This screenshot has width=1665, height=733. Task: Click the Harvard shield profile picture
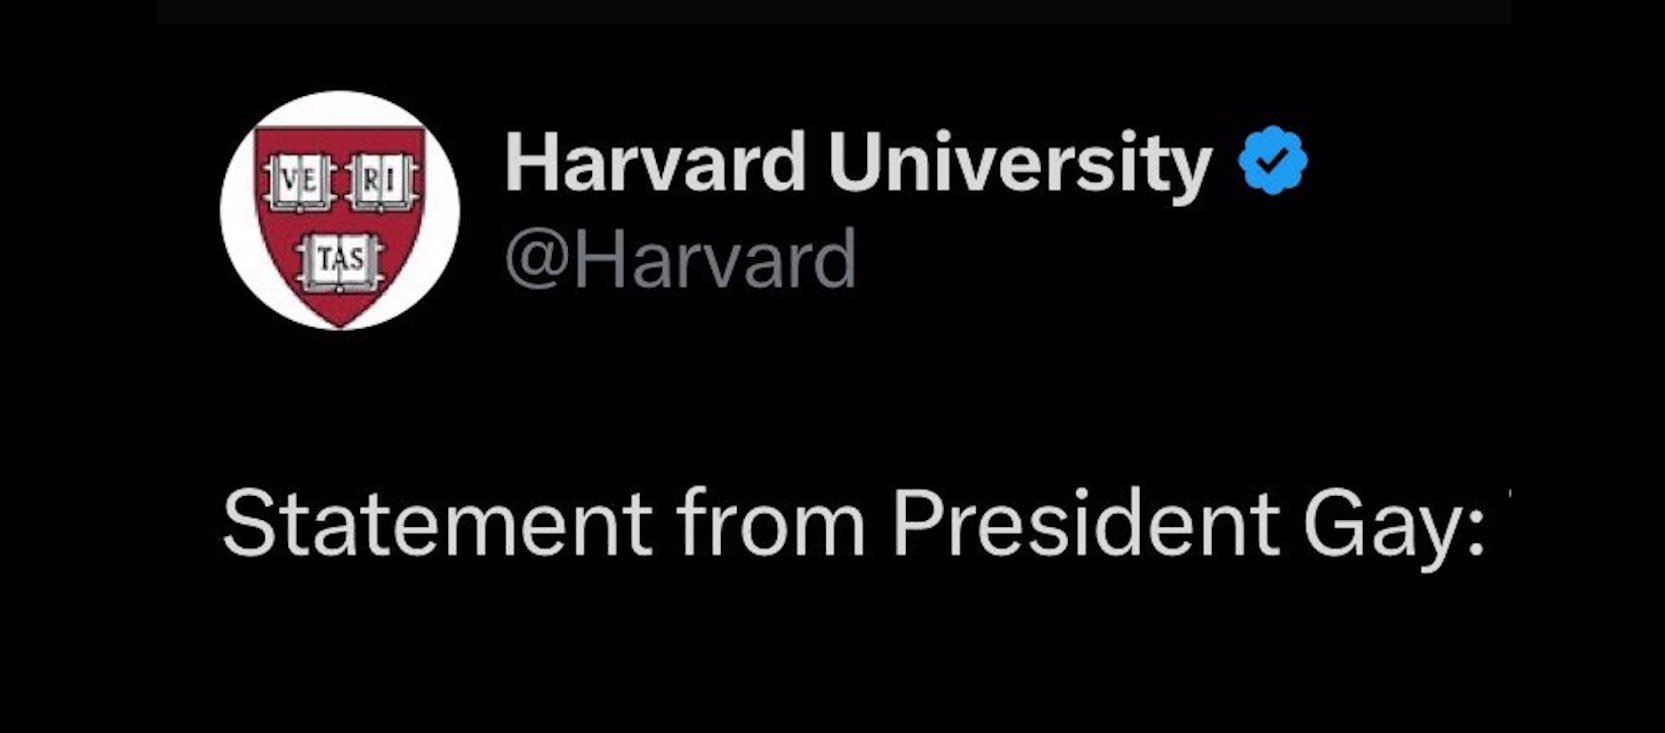339,210
